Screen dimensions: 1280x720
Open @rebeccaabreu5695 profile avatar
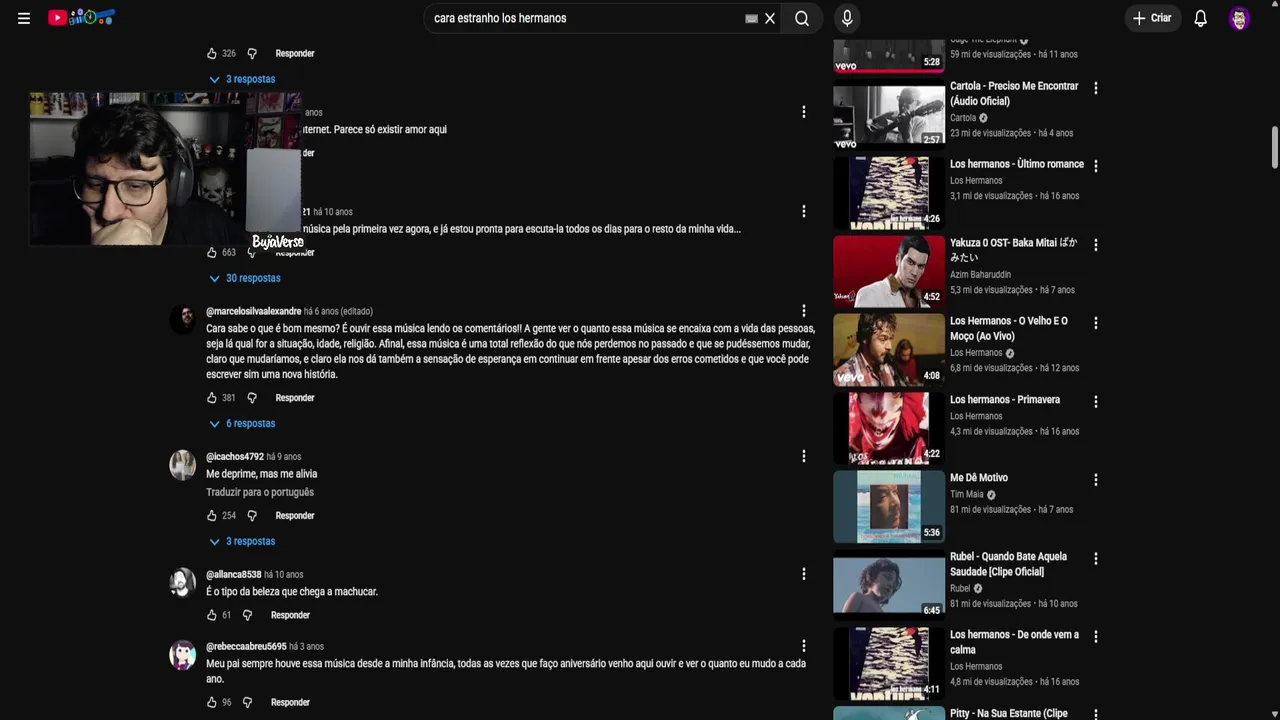pos(183,655)
